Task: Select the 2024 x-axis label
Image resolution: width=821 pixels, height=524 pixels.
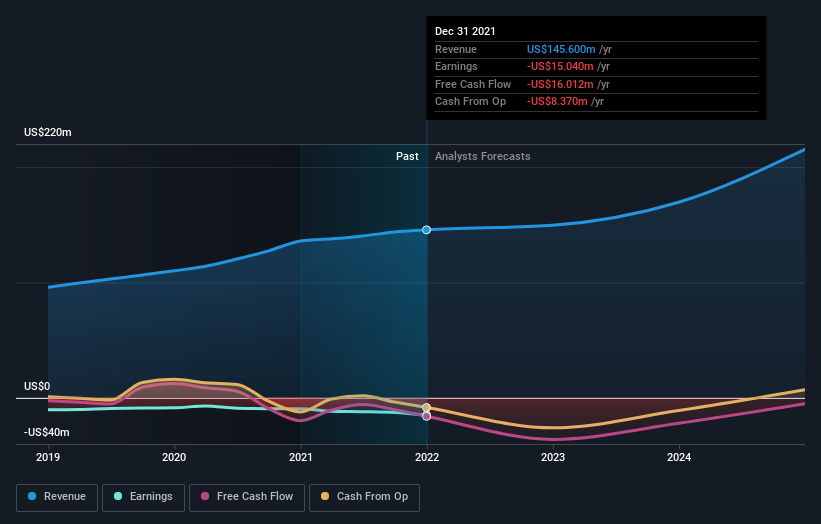Action: [x=679, y=458]
